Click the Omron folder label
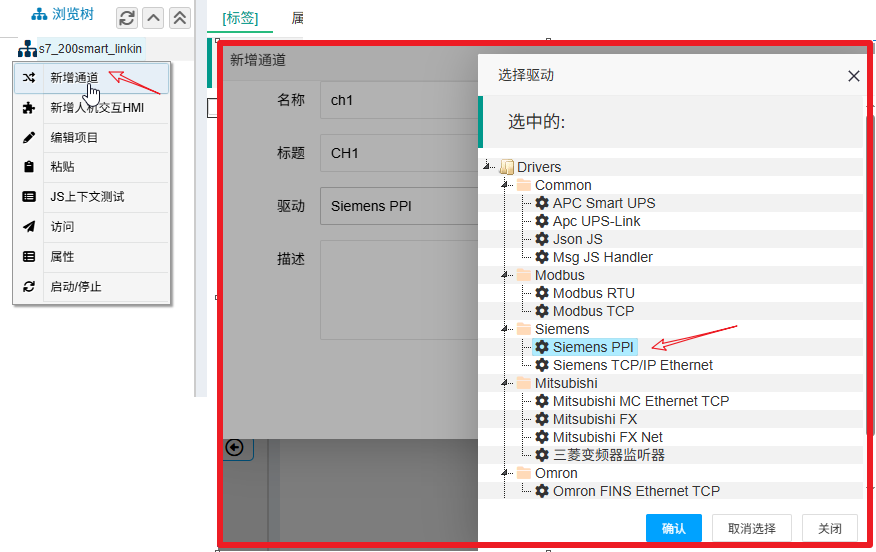This screenshot has width=876, height=552. [x=556, y=473]
